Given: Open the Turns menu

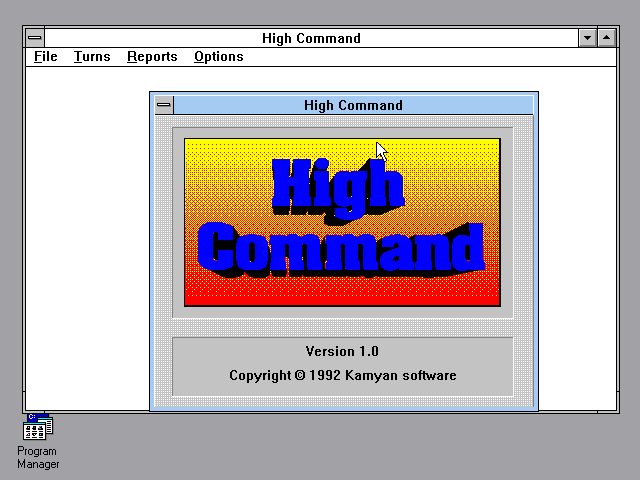Looking at the screenshot, I should point(92,57).
